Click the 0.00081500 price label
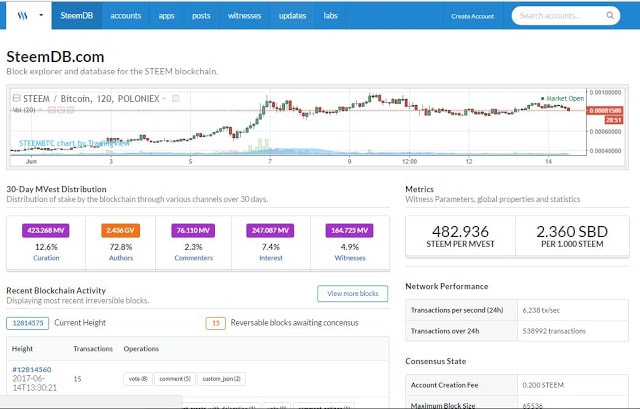The image size is (640, 409). 605,110
